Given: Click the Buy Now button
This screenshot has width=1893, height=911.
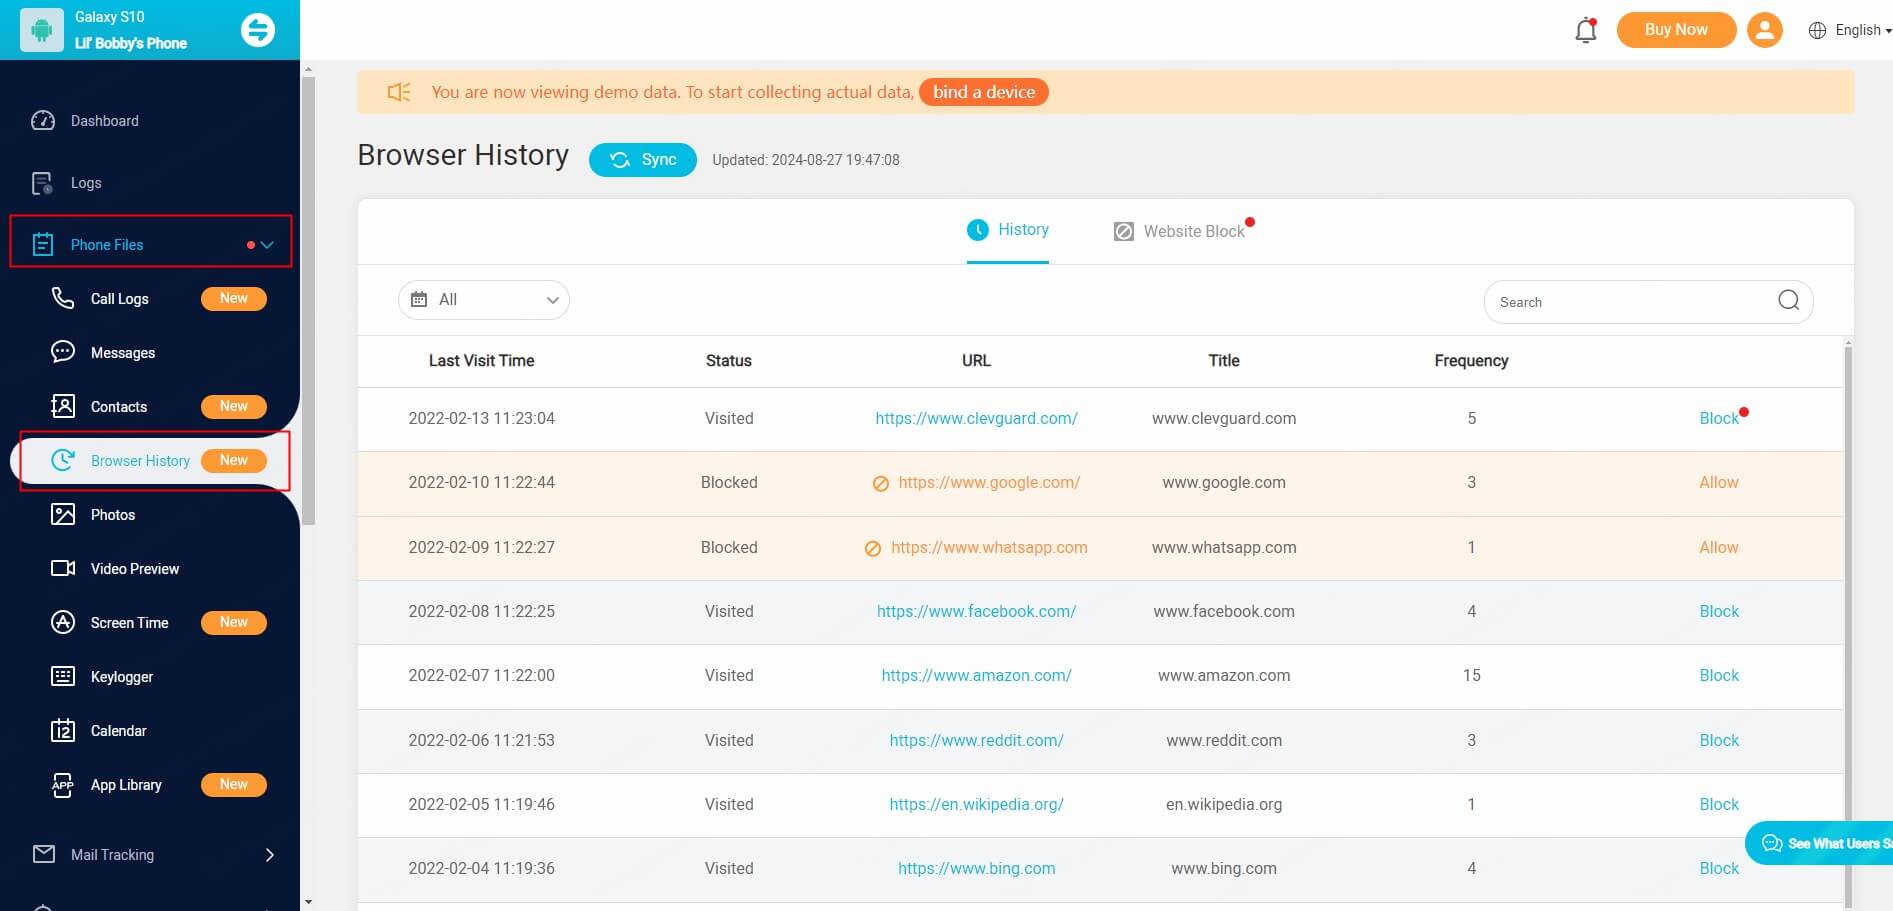Looking at the screenshot, I should click(x=1676, y=30).
